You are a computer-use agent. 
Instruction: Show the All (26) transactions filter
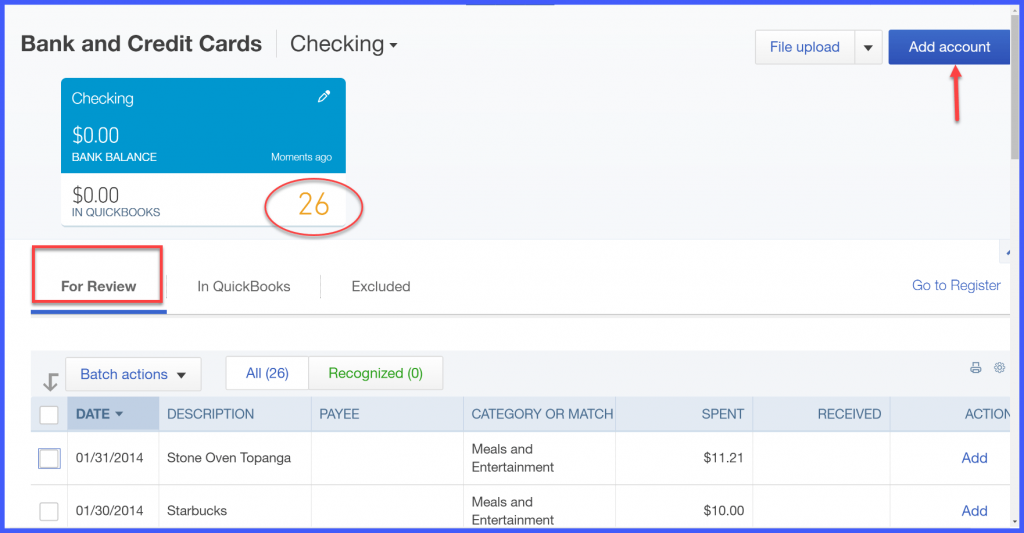point(267,373)
